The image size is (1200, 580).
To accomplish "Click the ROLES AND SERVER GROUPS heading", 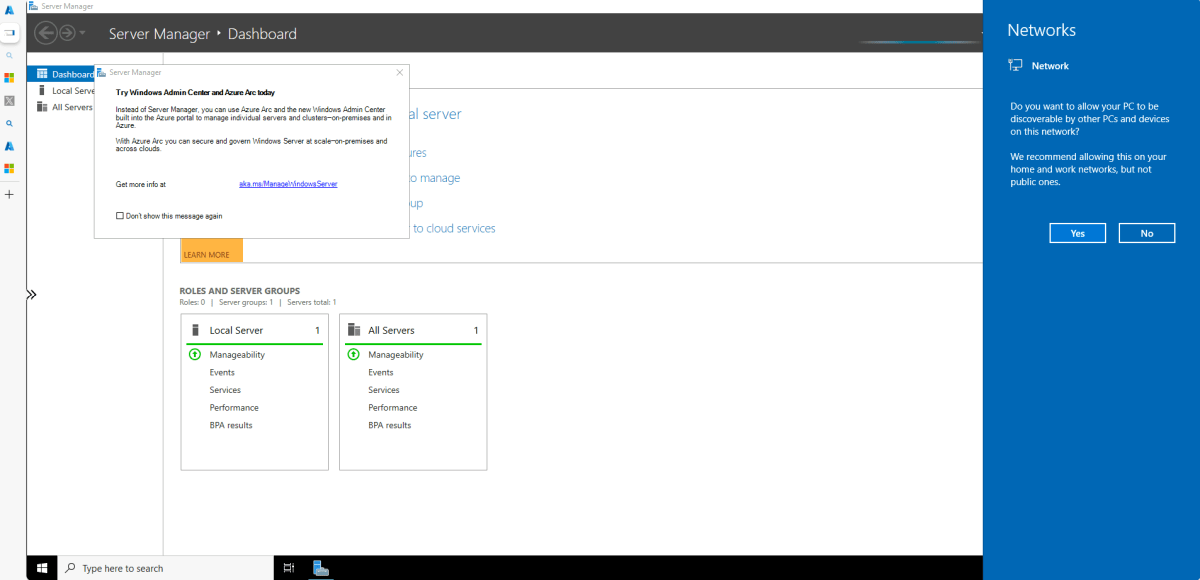I will [240, 291].
